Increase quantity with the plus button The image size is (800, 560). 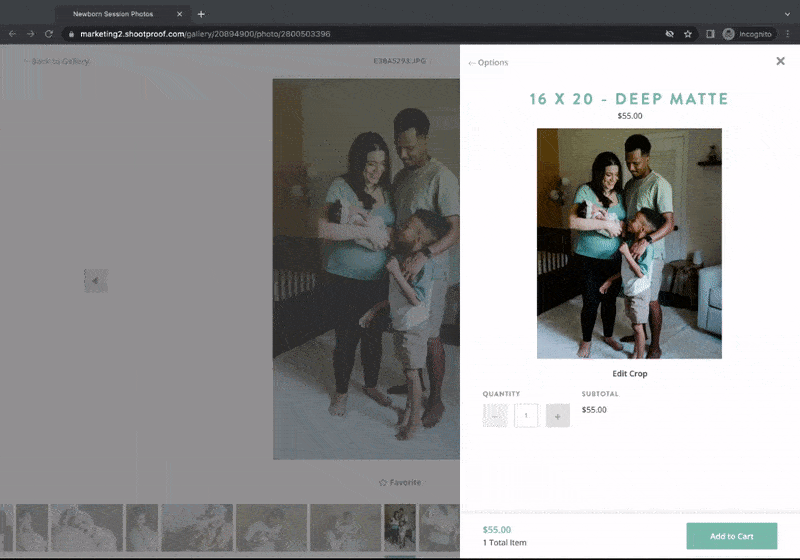pos(558,416)
